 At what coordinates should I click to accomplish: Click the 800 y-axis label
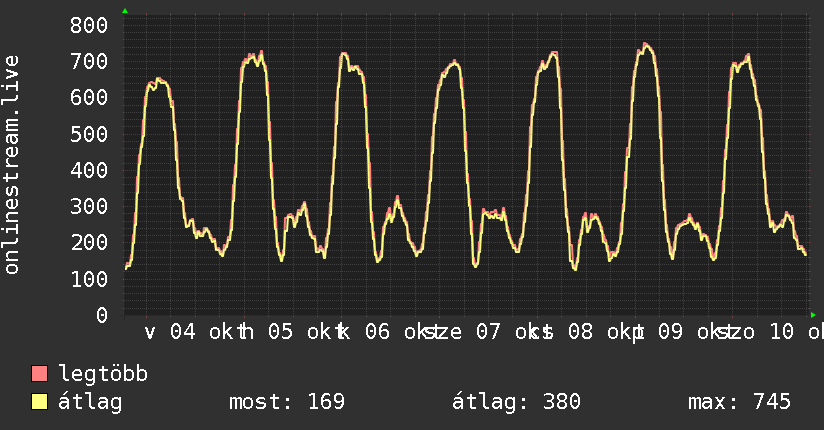point(89,25)
